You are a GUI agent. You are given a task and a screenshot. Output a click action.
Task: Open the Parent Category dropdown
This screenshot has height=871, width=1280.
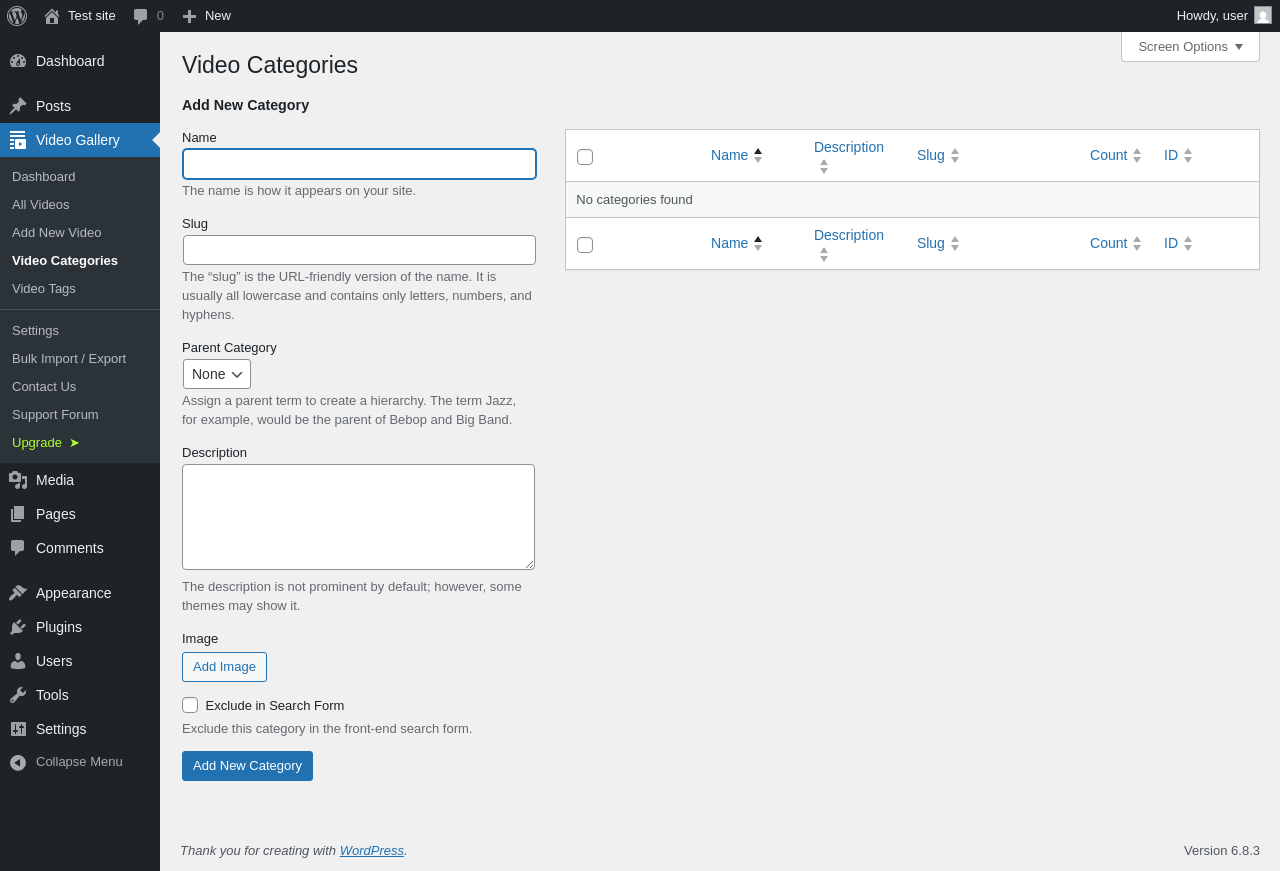click(x=217, y=374)
